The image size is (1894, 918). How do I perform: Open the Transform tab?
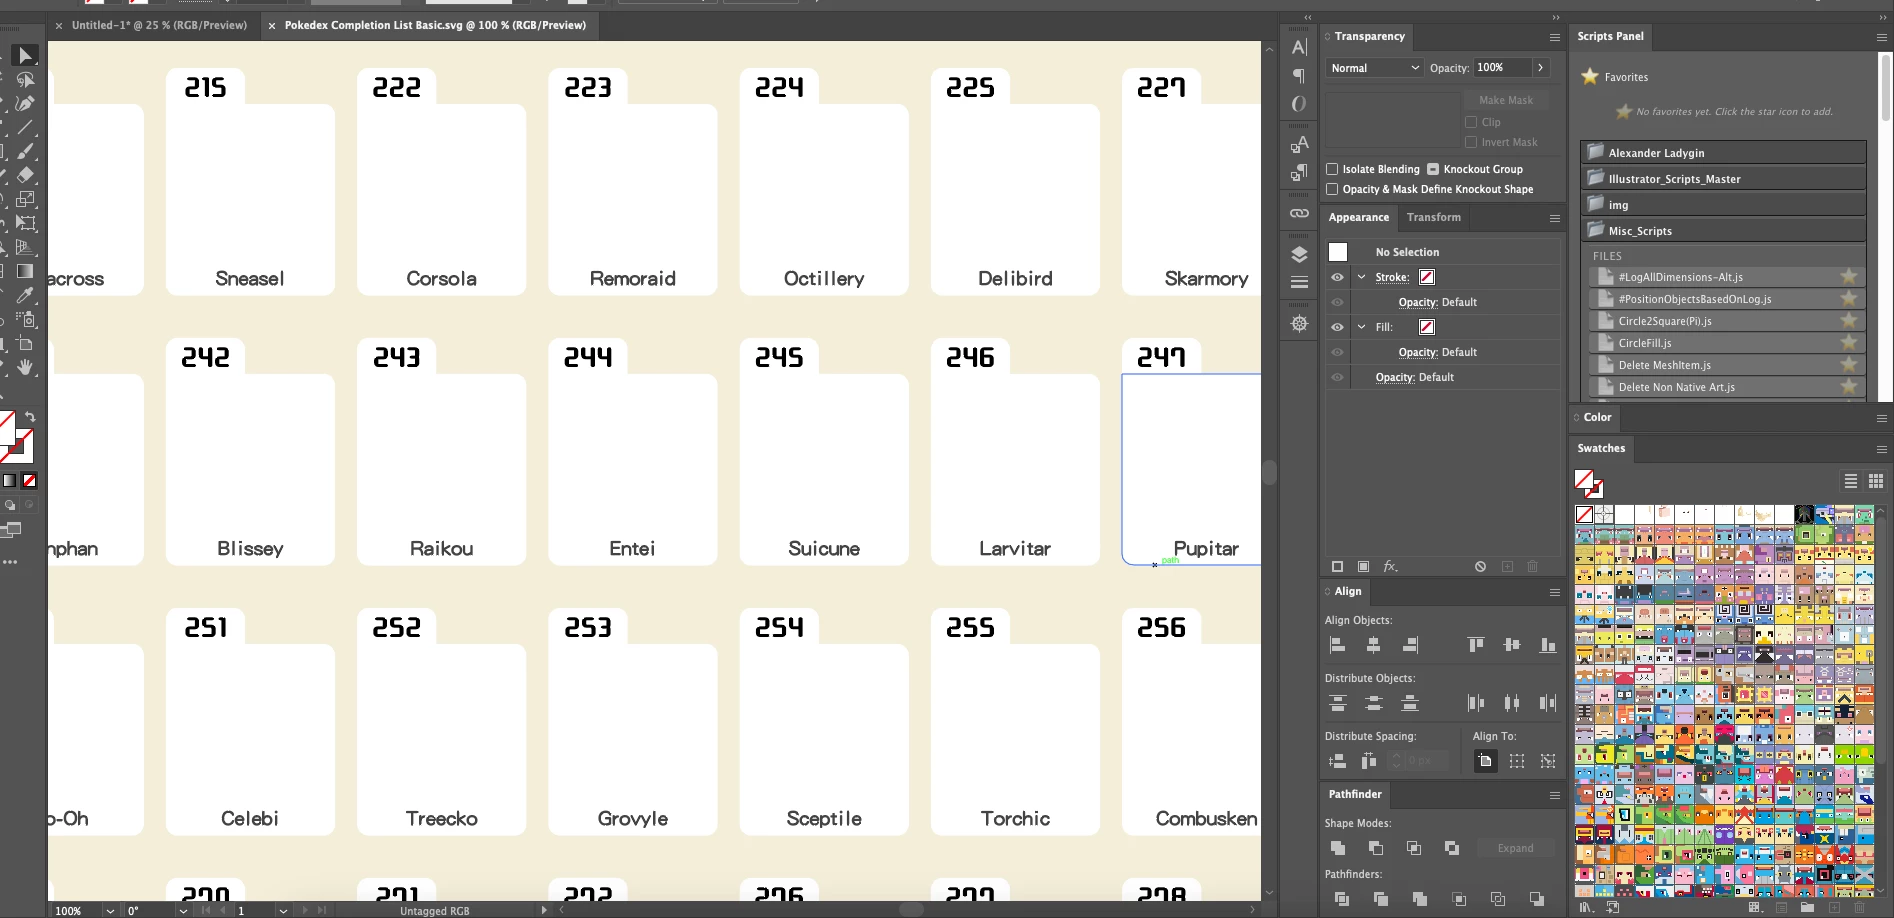[1433, 217]
